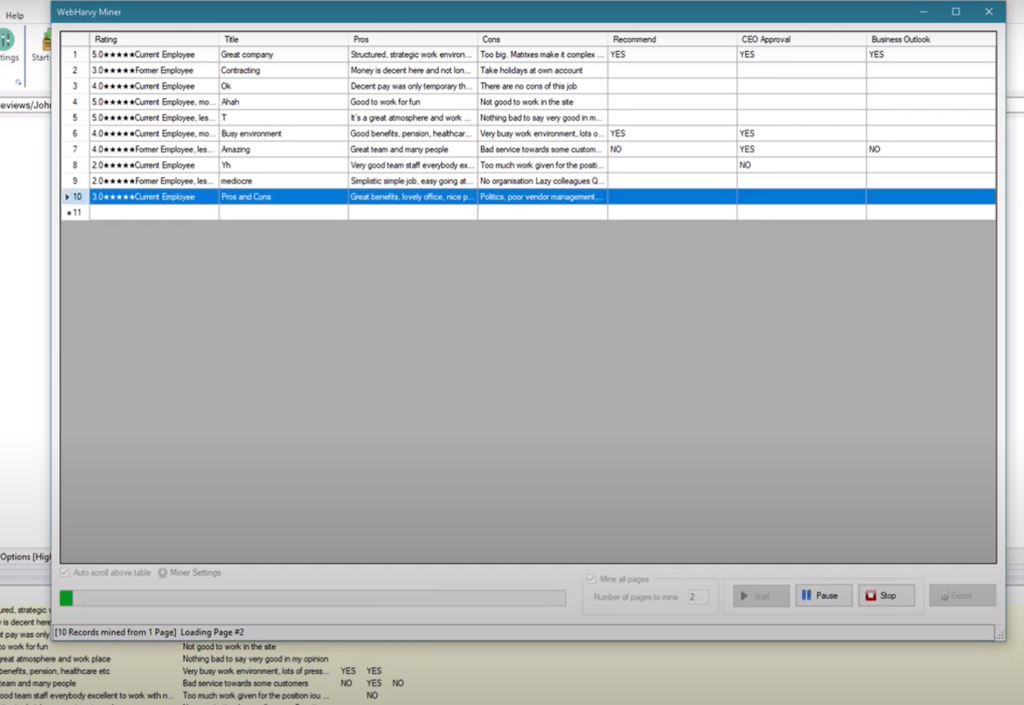Screen dimensions: 1024x705
Task: Toggle the Mine all pages checkbox
Action: click(592, 579)
